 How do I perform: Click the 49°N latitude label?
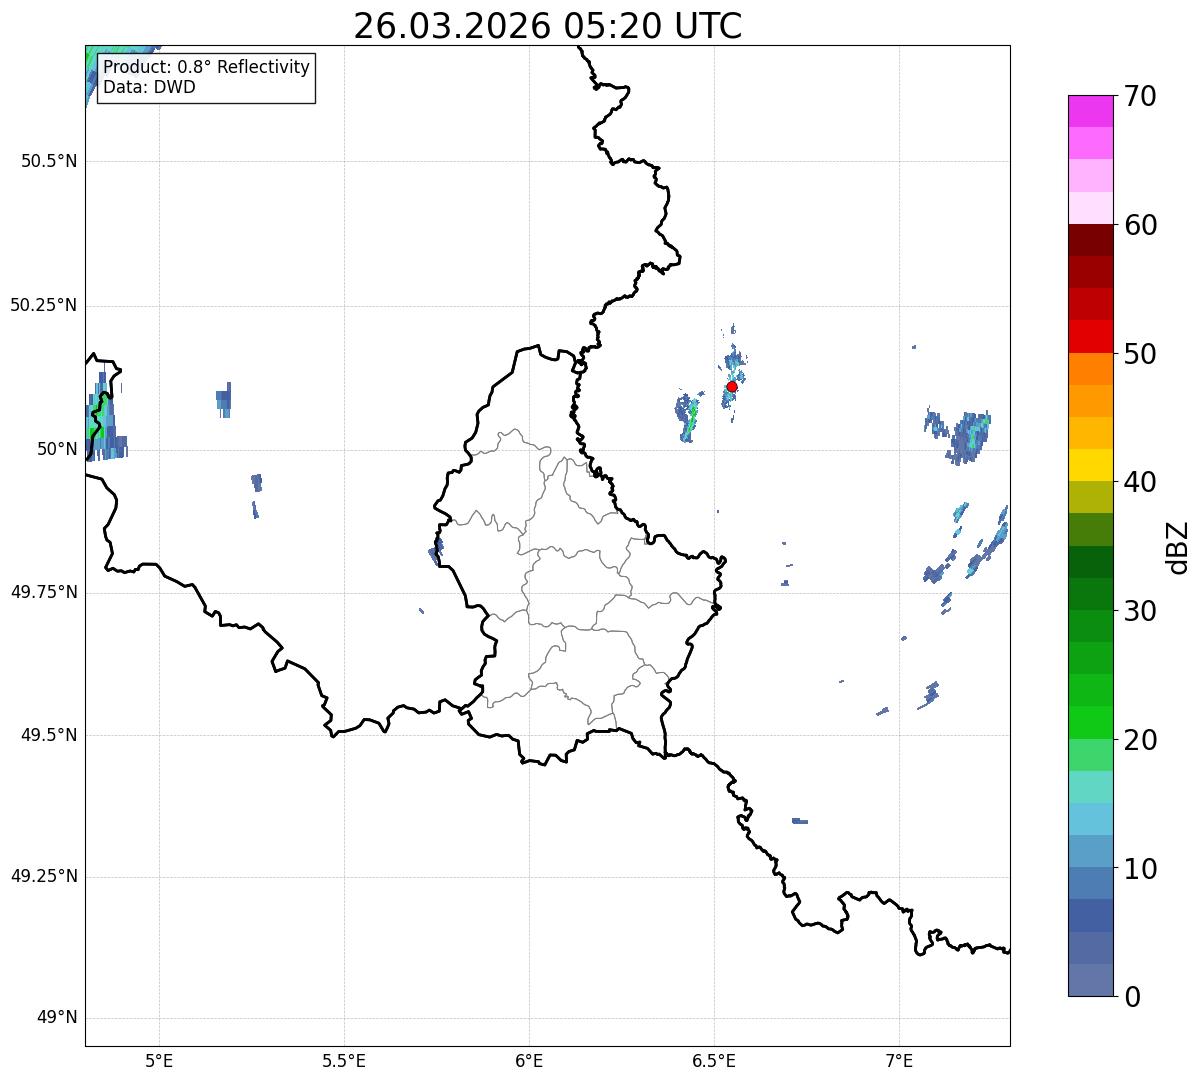point(56,1018)
